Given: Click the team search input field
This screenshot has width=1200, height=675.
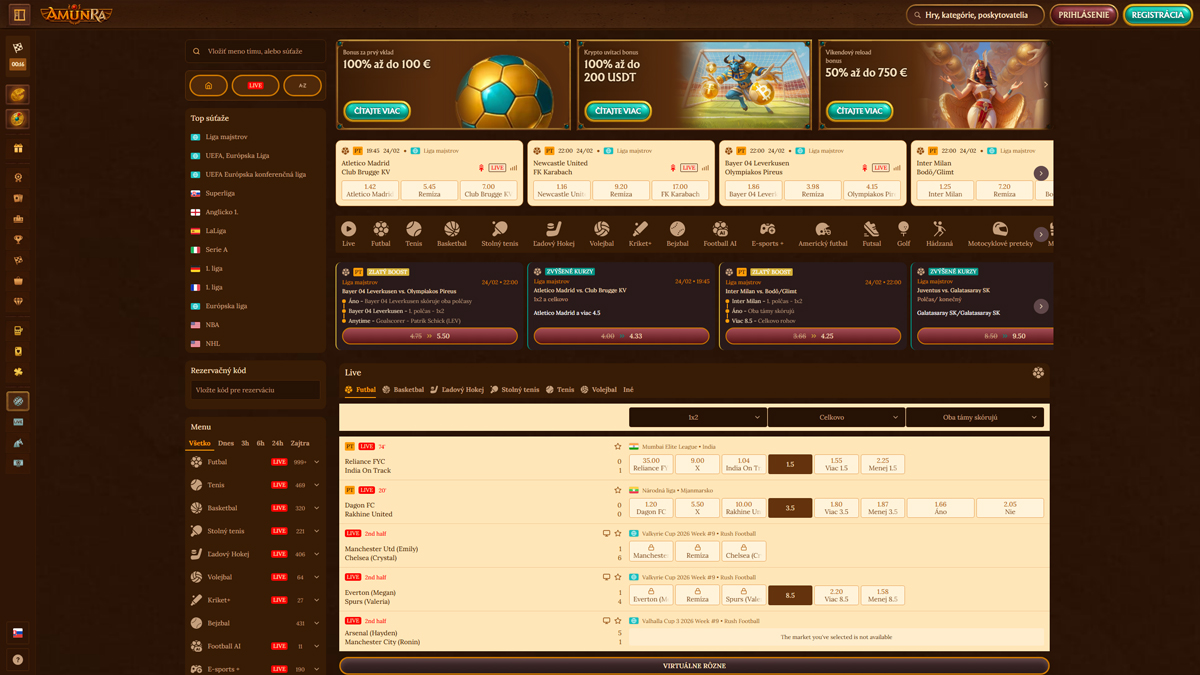Looking at the screenshot, I should 255,50.
